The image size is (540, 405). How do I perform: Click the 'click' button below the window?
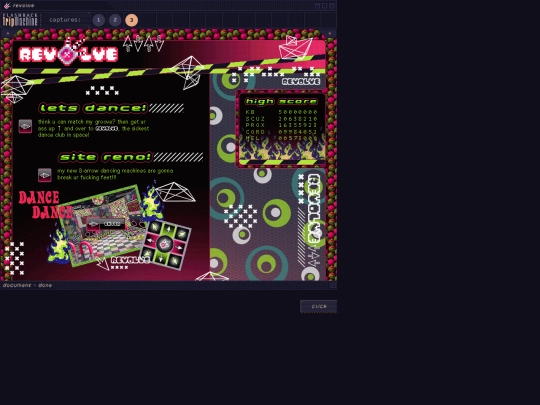click(x=319, y=306)
